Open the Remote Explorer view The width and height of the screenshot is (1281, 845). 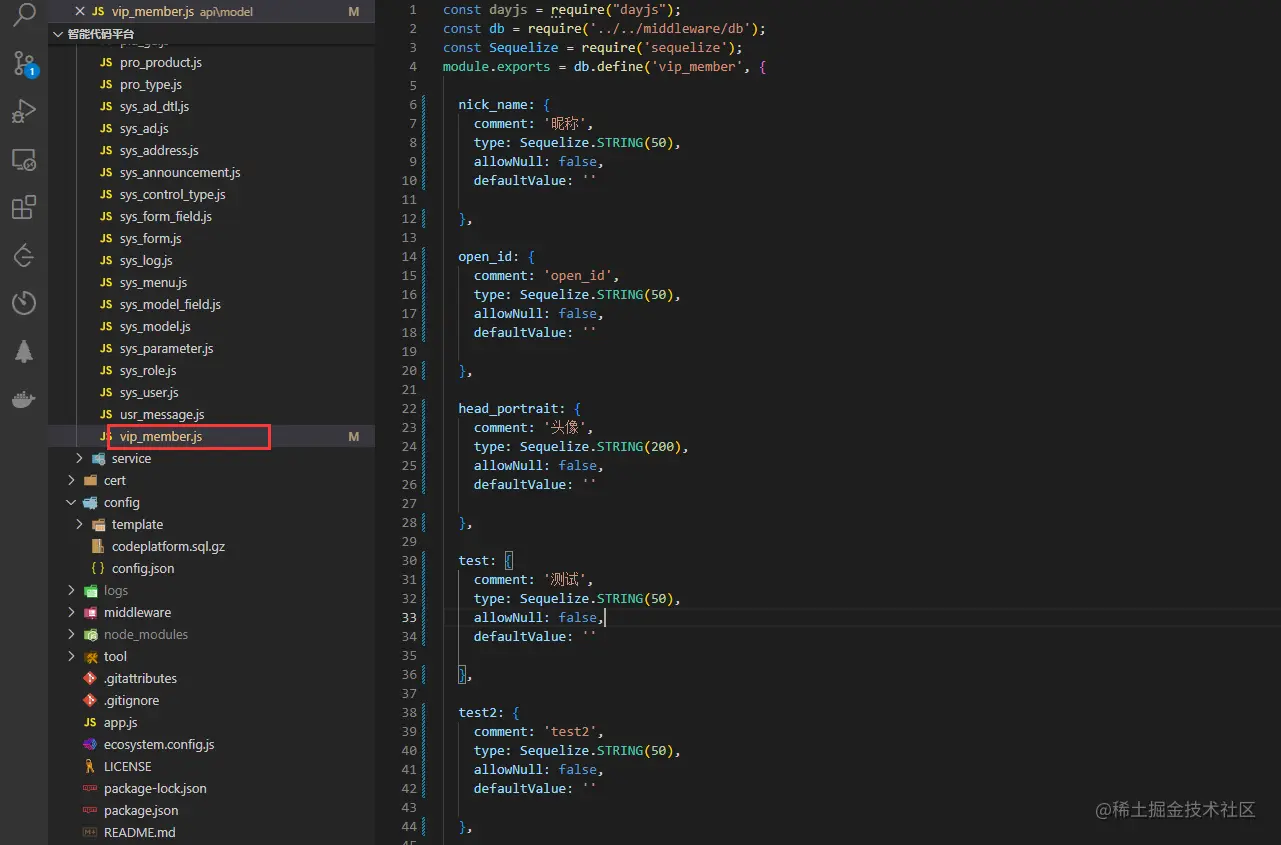[x=24, y=159]
